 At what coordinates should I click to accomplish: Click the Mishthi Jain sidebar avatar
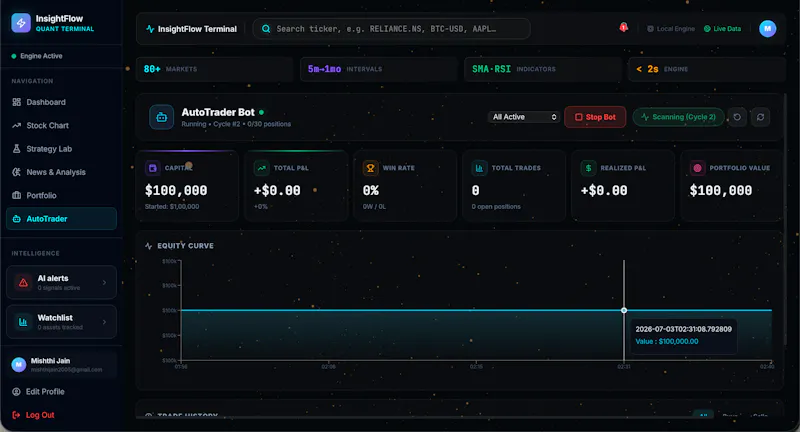[x=19, y=365]
